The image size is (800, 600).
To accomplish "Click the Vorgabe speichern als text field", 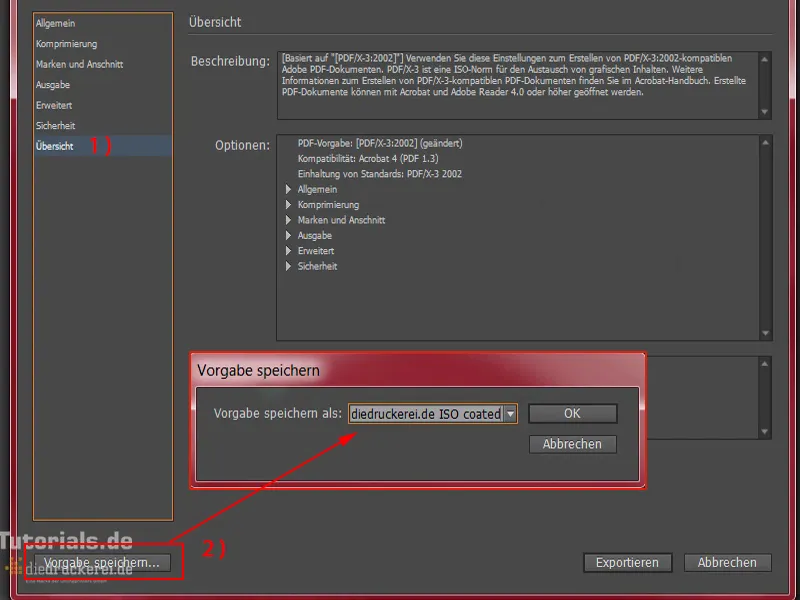I will (x=427, y=414).
